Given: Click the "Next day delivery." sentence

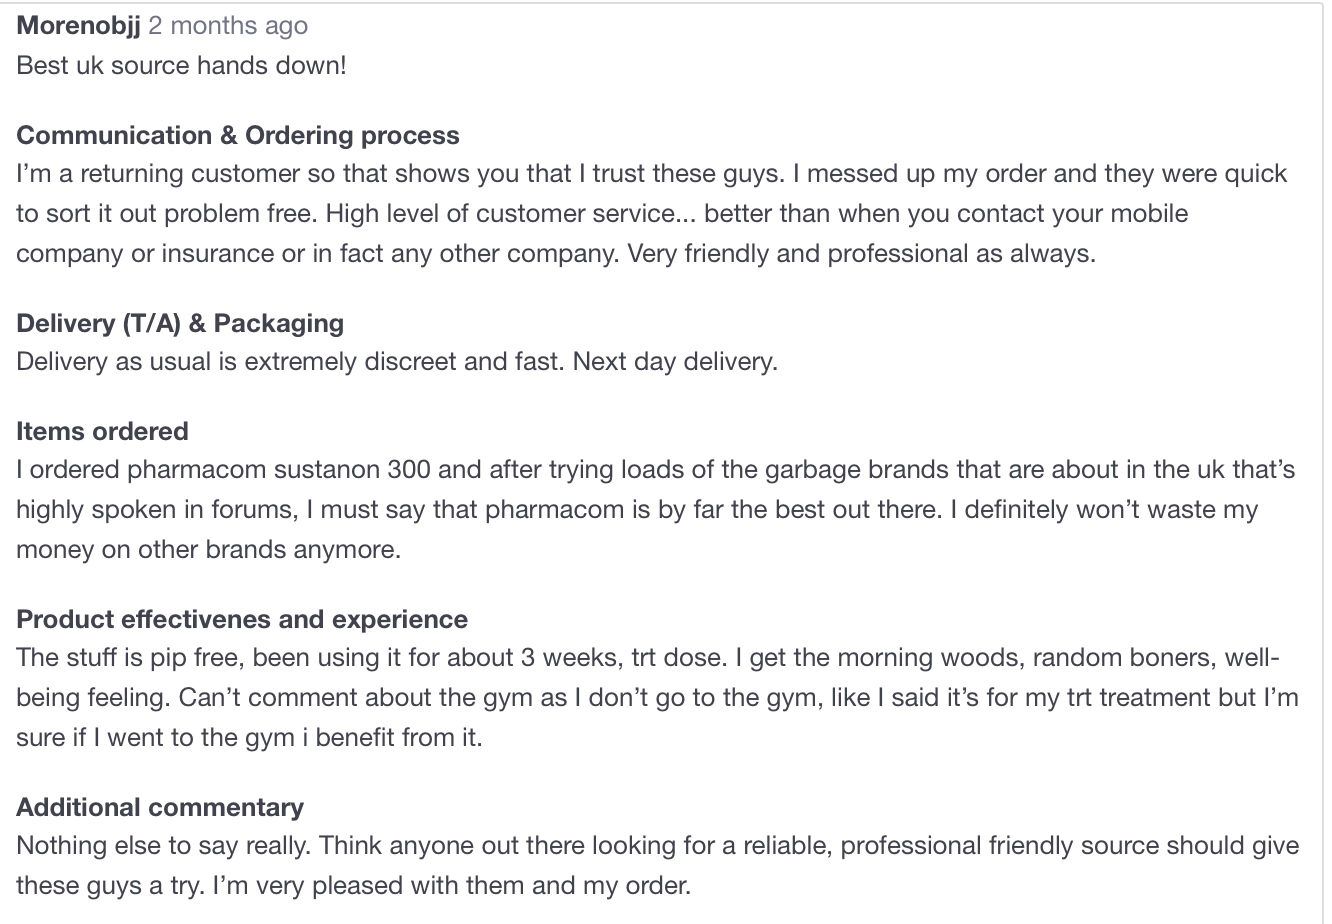Looking at the screenshot, I should tap(675, 361).
